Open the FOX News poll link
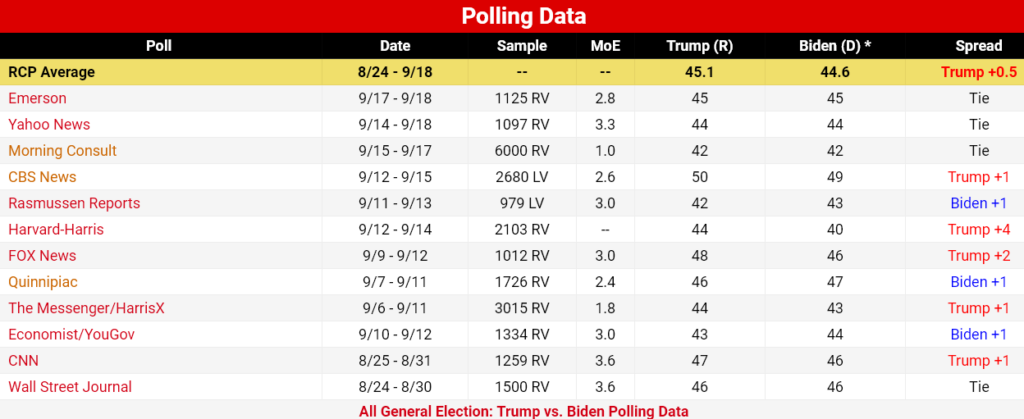The image size is (1024, 419). [x=42, y=255]
